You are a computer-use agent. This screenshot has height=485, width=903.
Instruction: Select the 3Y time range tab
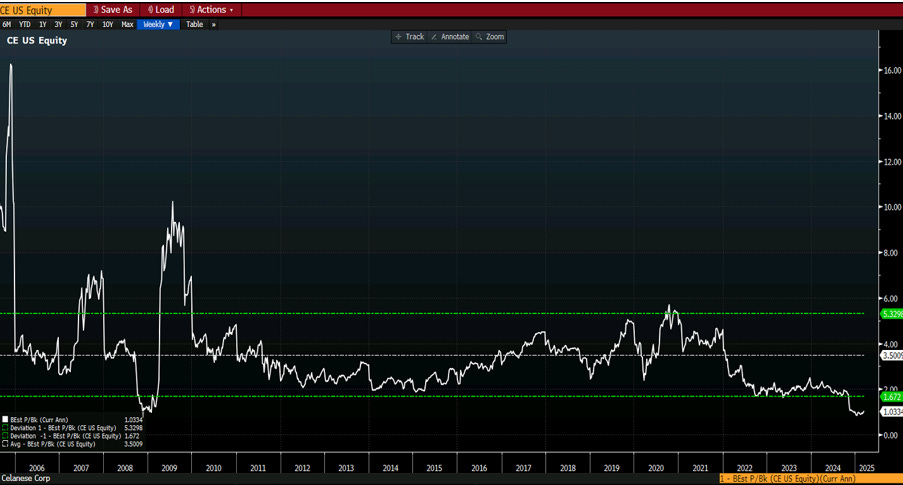pos(58,24)
